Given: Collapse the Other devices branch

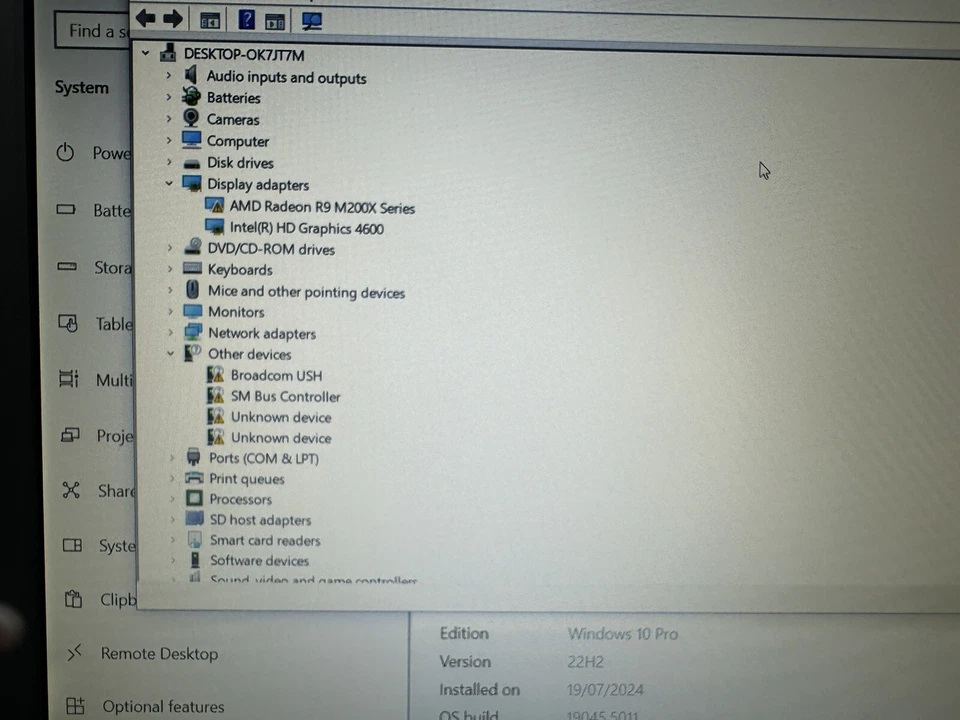Looking at the screenshot, I should [170, 354].
